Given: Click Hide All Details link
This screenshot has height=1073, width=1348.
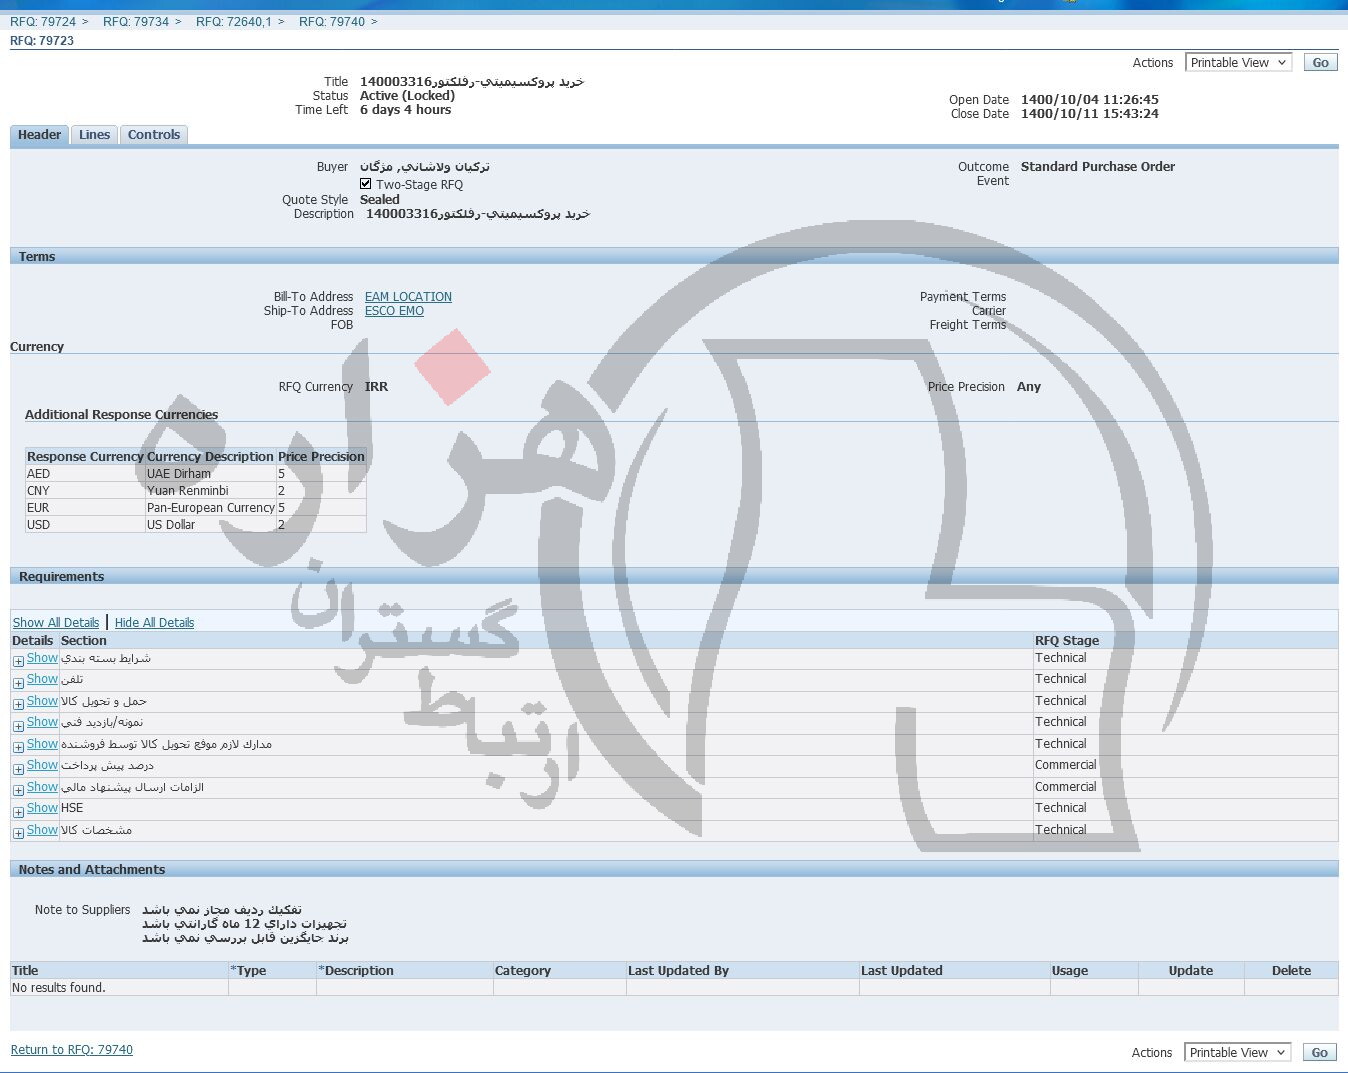Looking at the screenshot, I should coord(154,622).
